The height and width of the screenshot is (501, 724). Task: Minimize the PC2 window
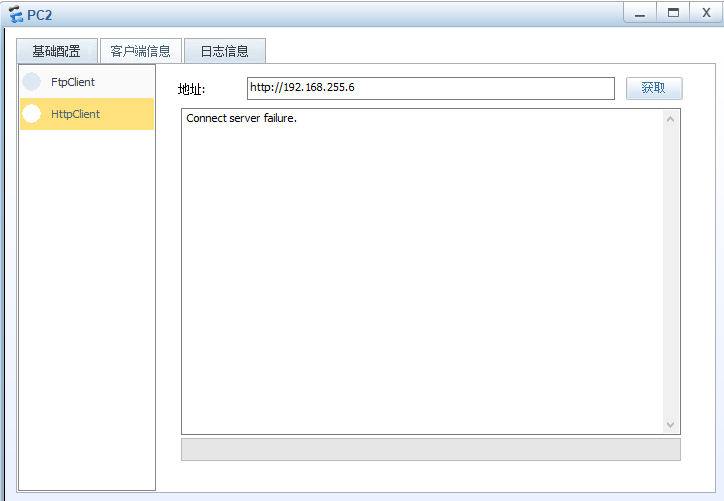(640, 12)
